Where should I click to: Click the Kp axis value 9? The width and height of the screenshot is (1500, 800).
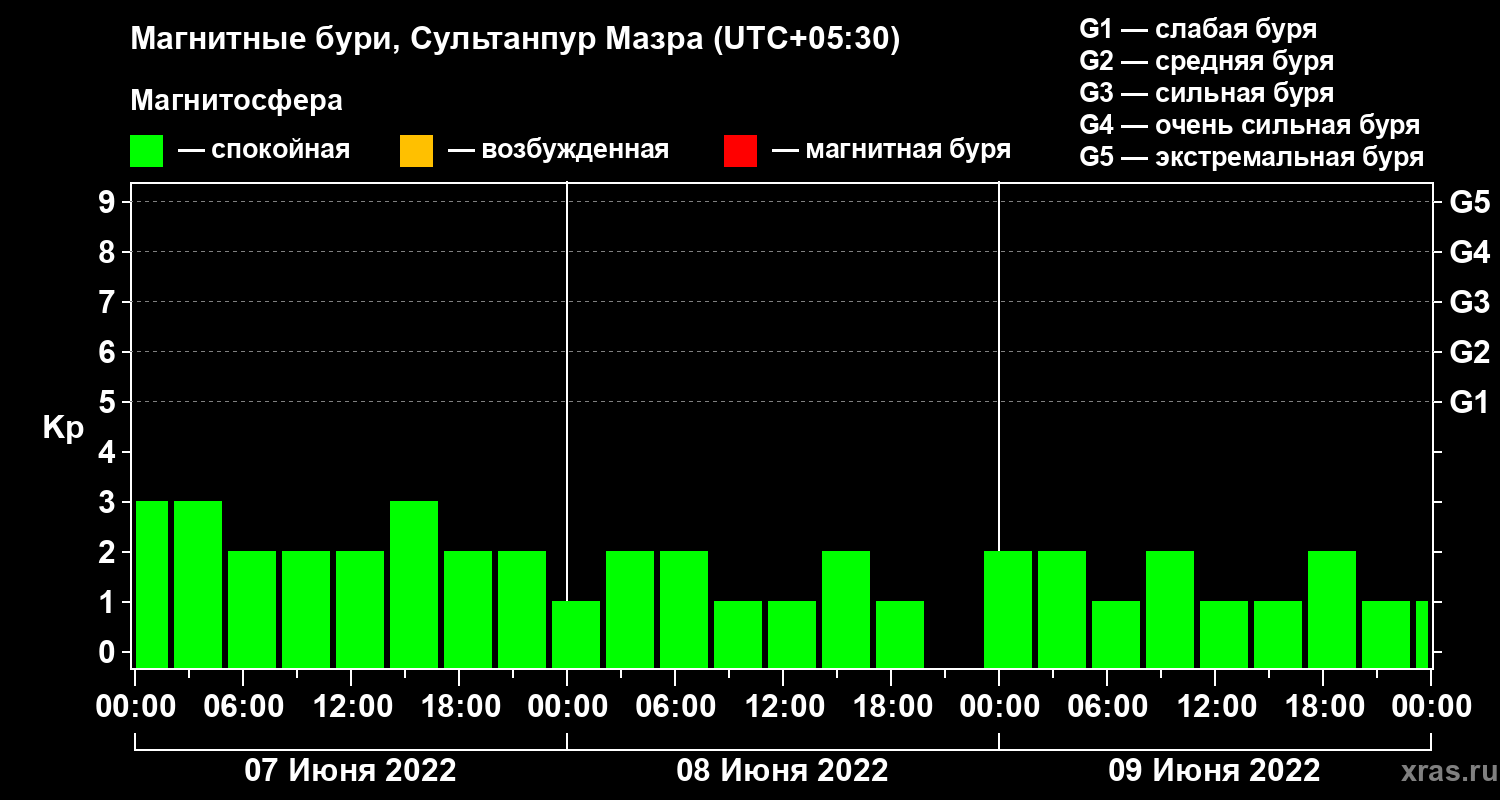[x=109, y=202]
